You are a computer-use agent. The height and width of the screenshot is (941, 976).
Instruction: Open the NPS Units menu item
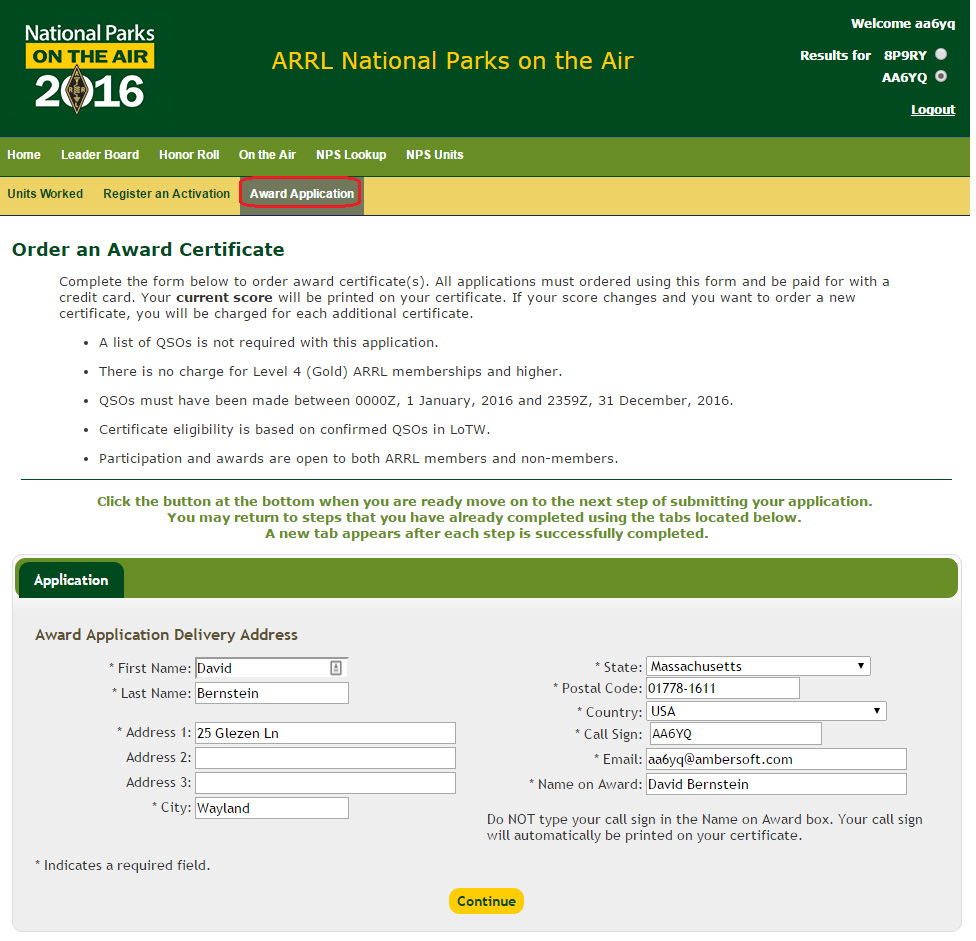pyautogui.click(x=434, y=155)
